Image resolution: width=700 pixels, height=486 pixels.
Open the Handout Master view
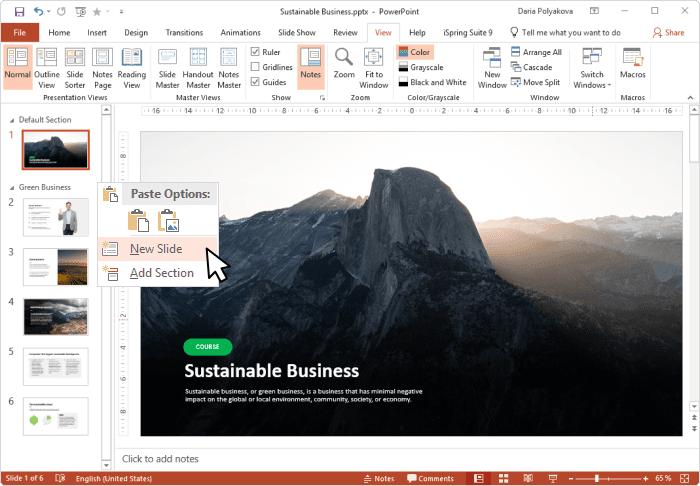[199, 68]
